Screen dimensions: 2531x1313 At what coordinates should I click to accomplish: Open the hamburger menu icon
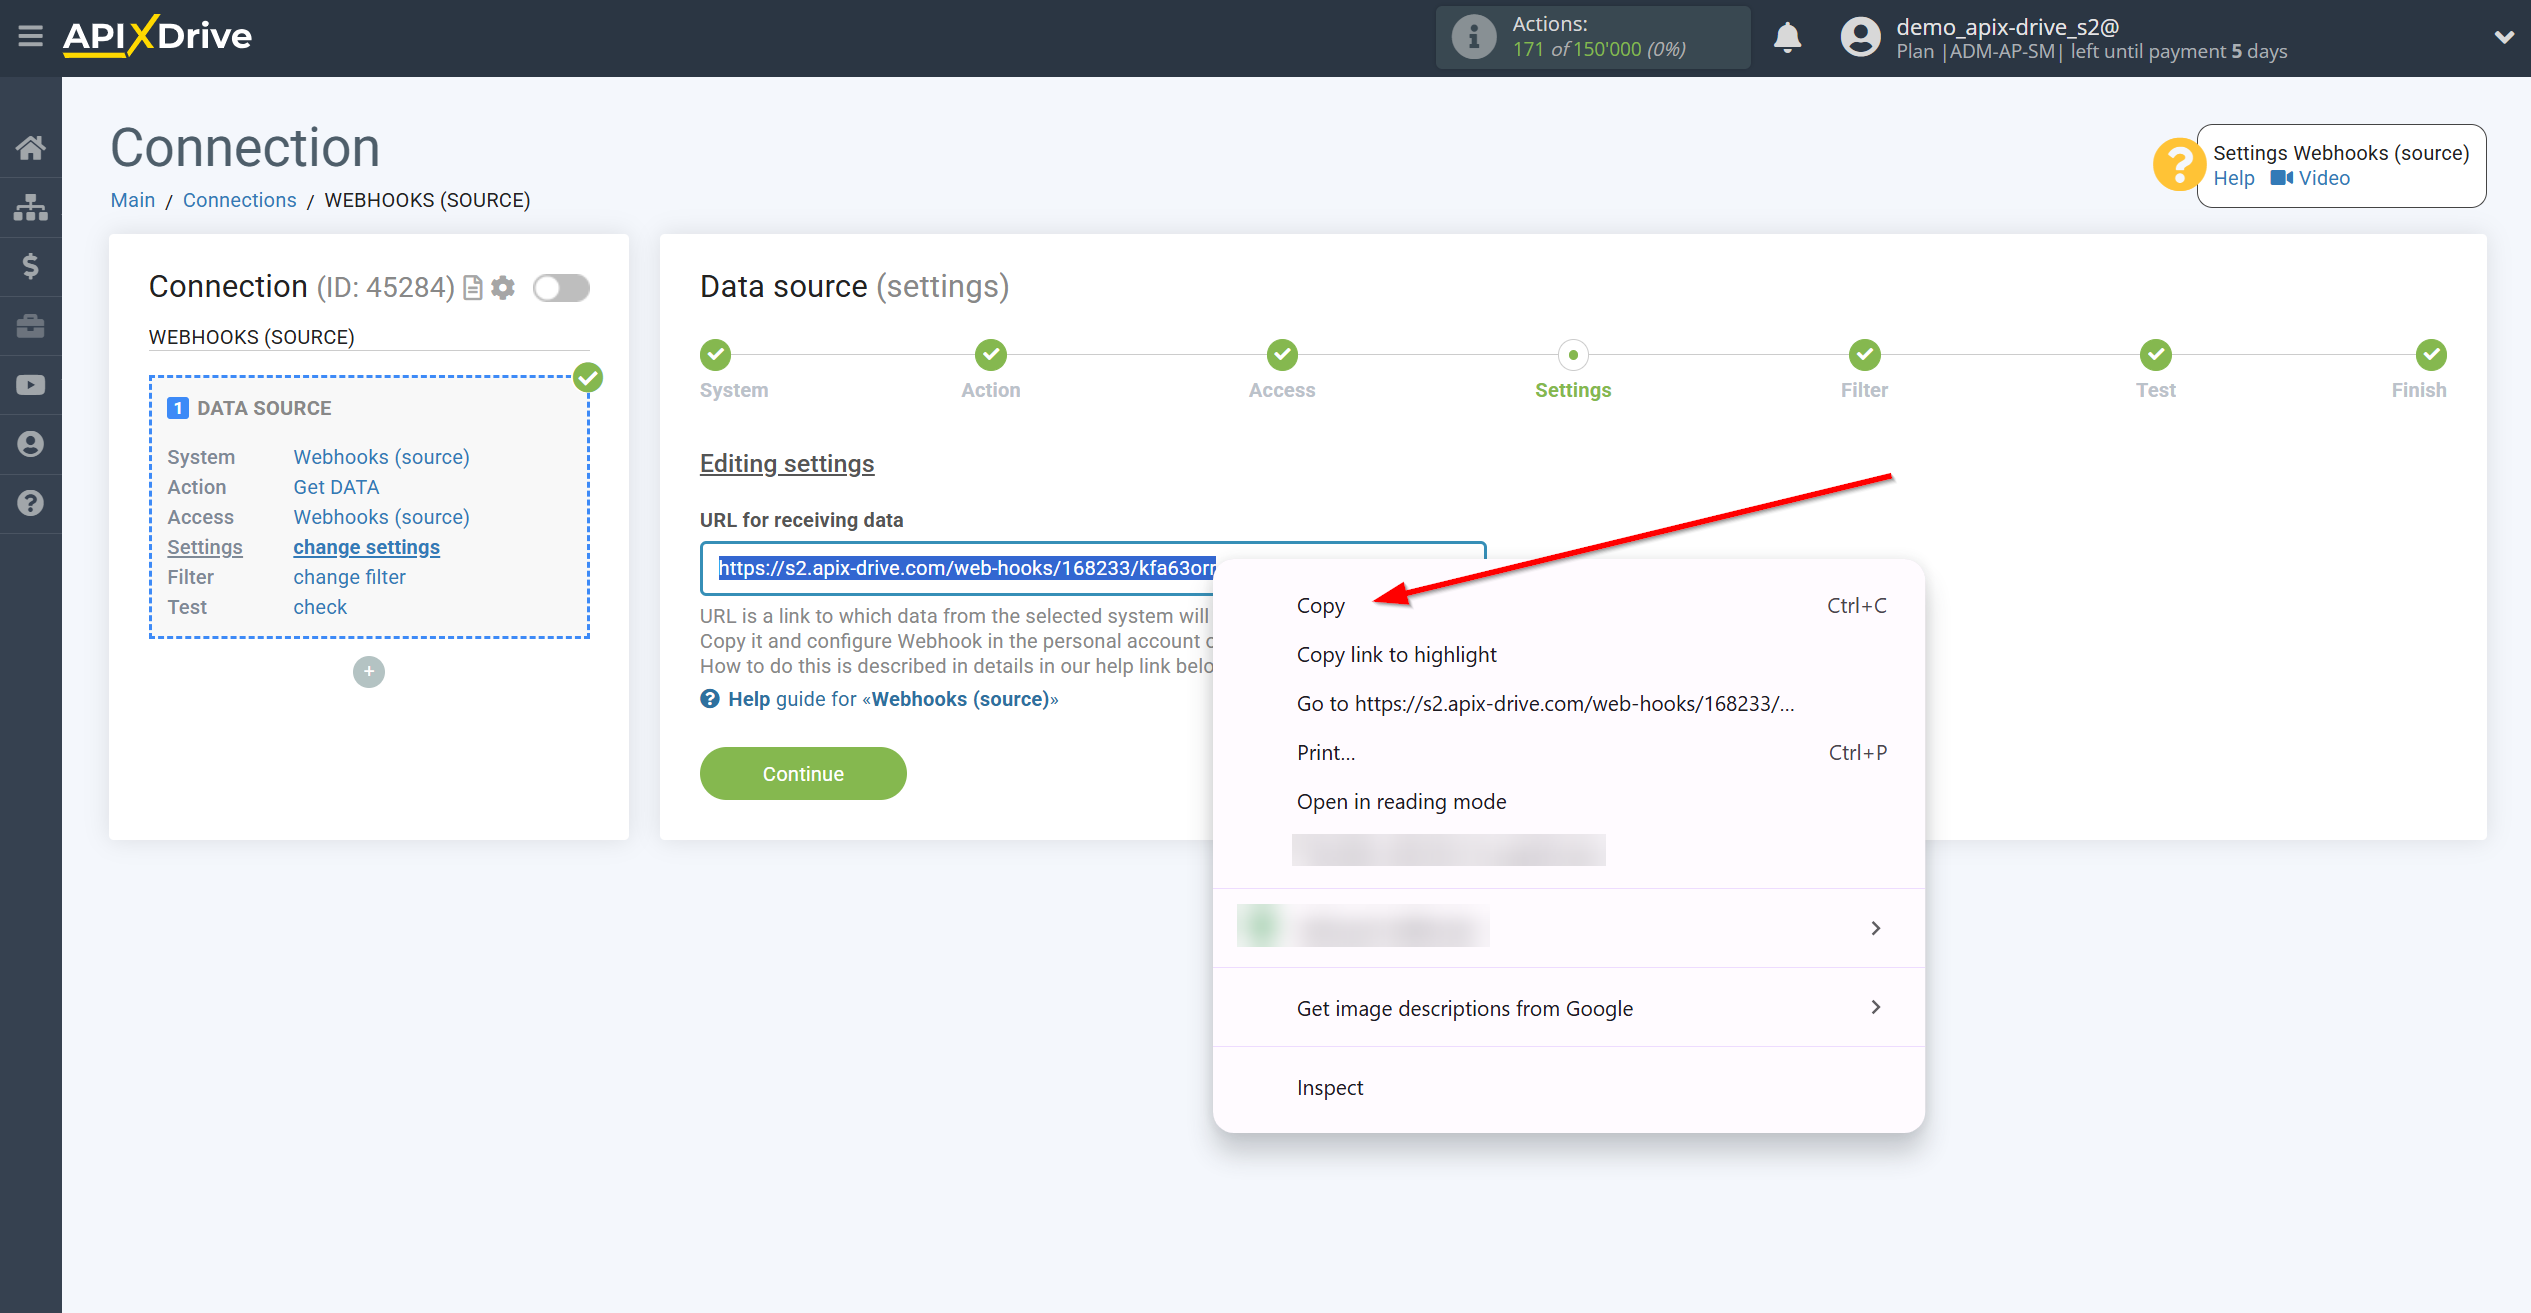[30, 37]
